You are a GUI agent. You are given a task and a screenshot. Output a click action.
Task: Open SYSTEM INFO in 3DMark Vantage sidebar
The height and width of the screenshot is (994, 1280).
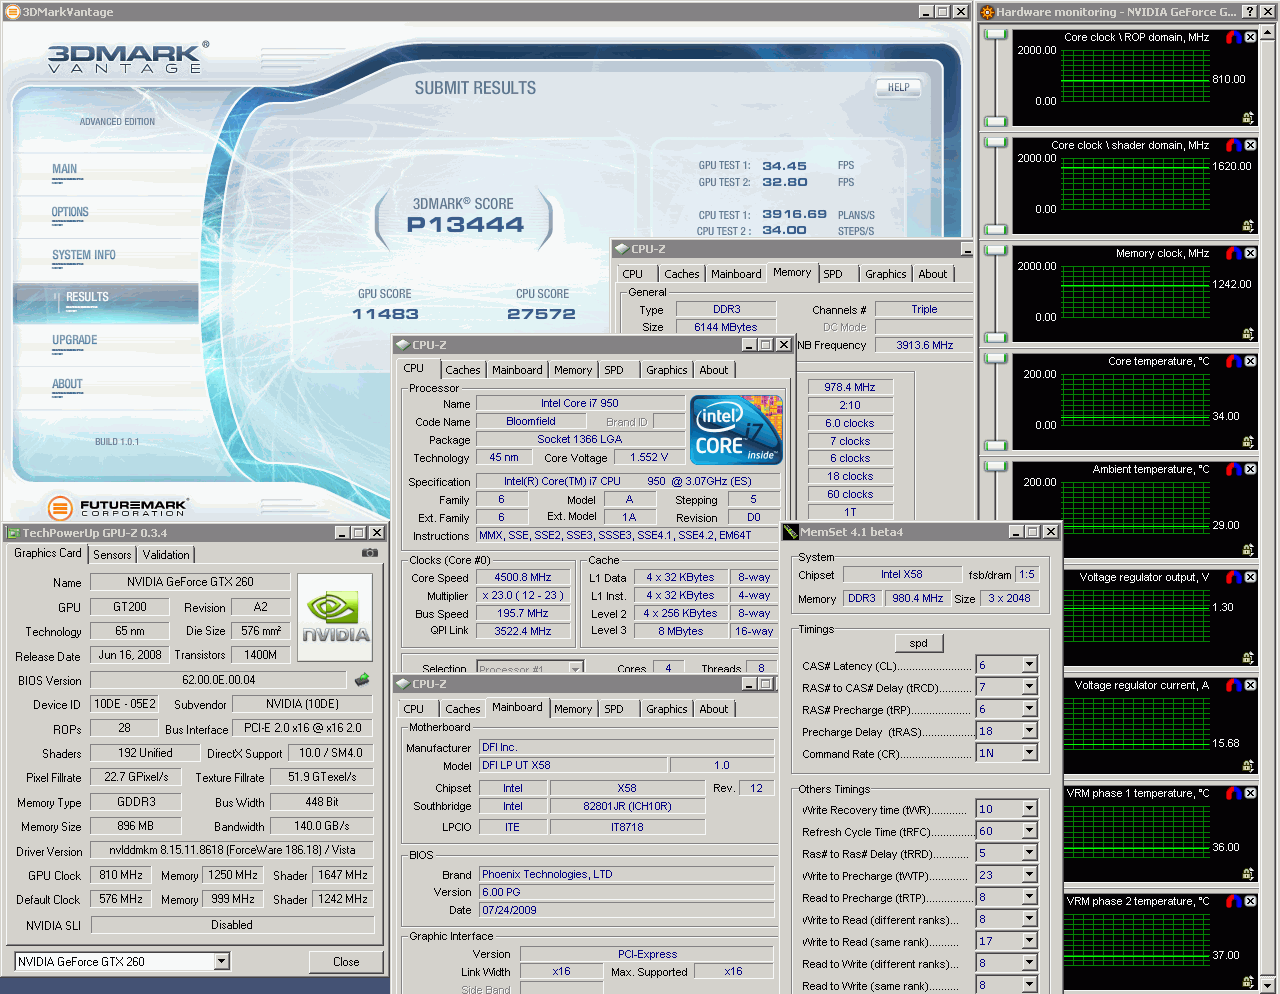click(84, 255)
